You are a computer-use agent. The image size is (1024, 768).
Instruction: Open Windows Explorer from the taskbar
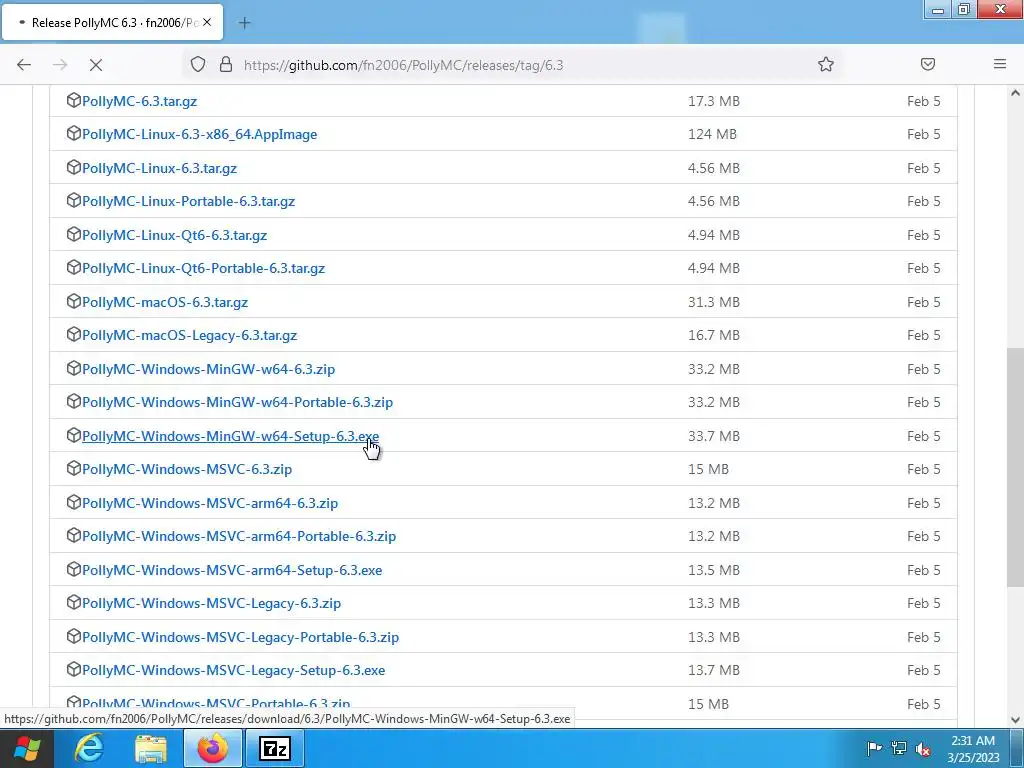(151, 748)
